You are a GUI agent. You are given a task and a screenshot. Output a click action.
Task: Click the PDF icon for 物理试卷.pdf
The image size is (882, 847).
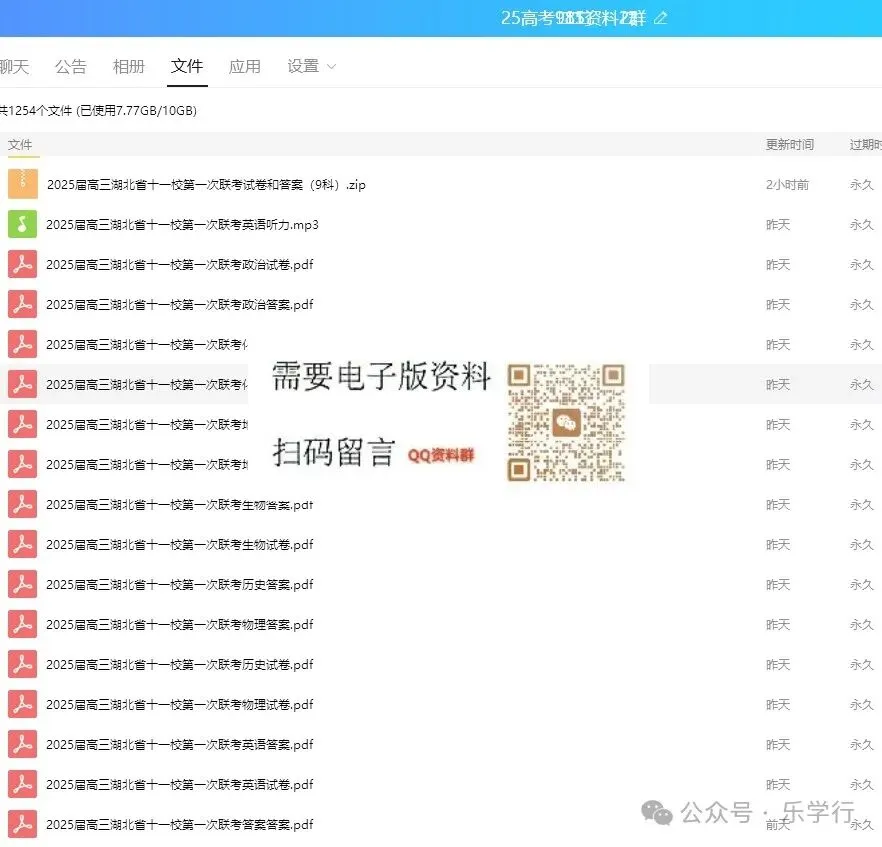click(22, 704)
